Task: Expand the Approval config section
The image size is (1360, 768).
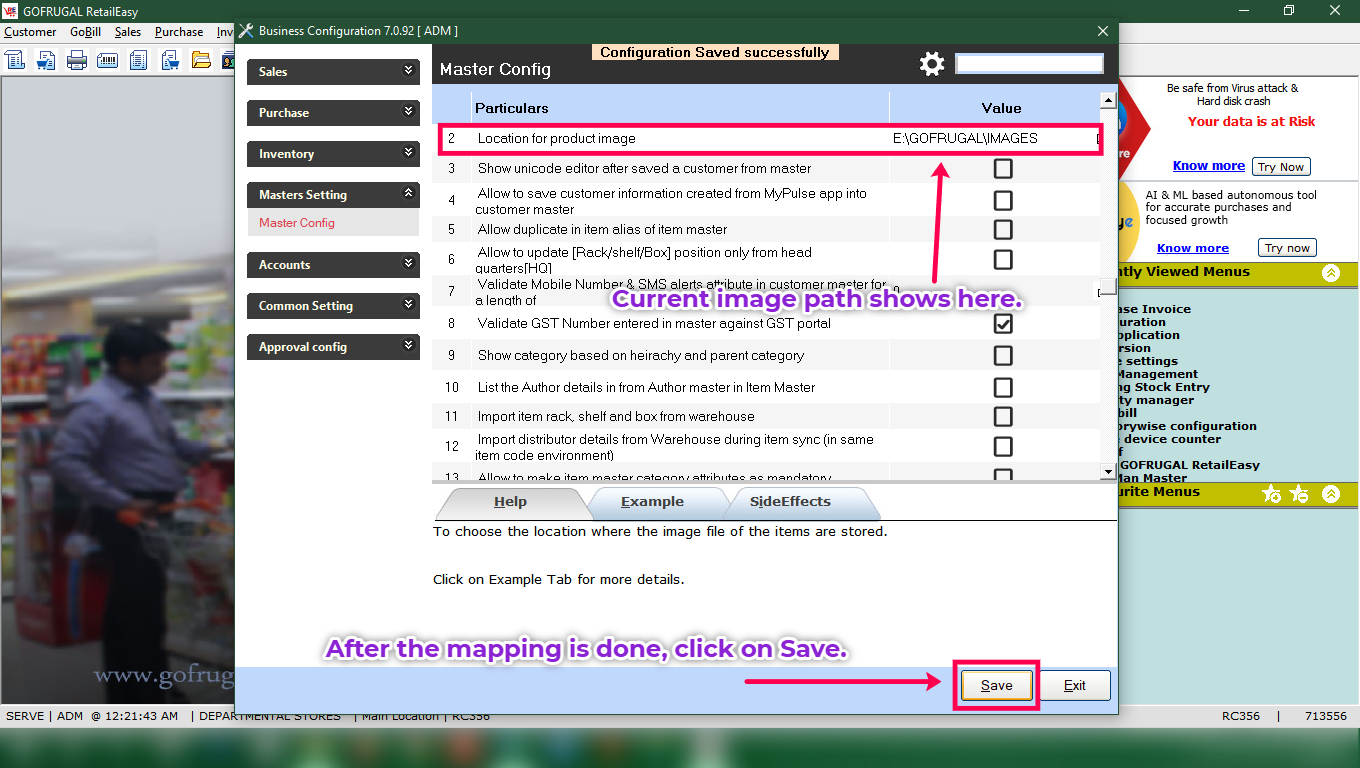Action: (x=333, y=347)
